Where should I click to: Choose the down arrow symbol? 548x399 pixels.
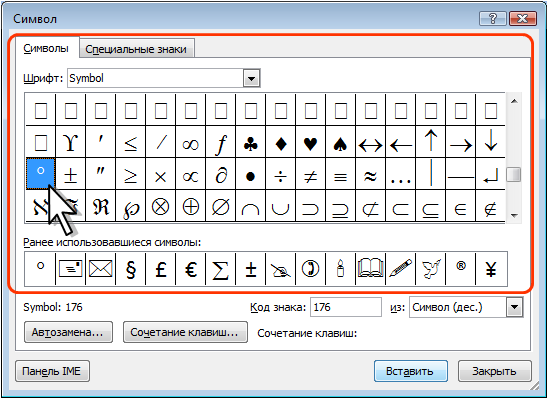pos(490,142)
